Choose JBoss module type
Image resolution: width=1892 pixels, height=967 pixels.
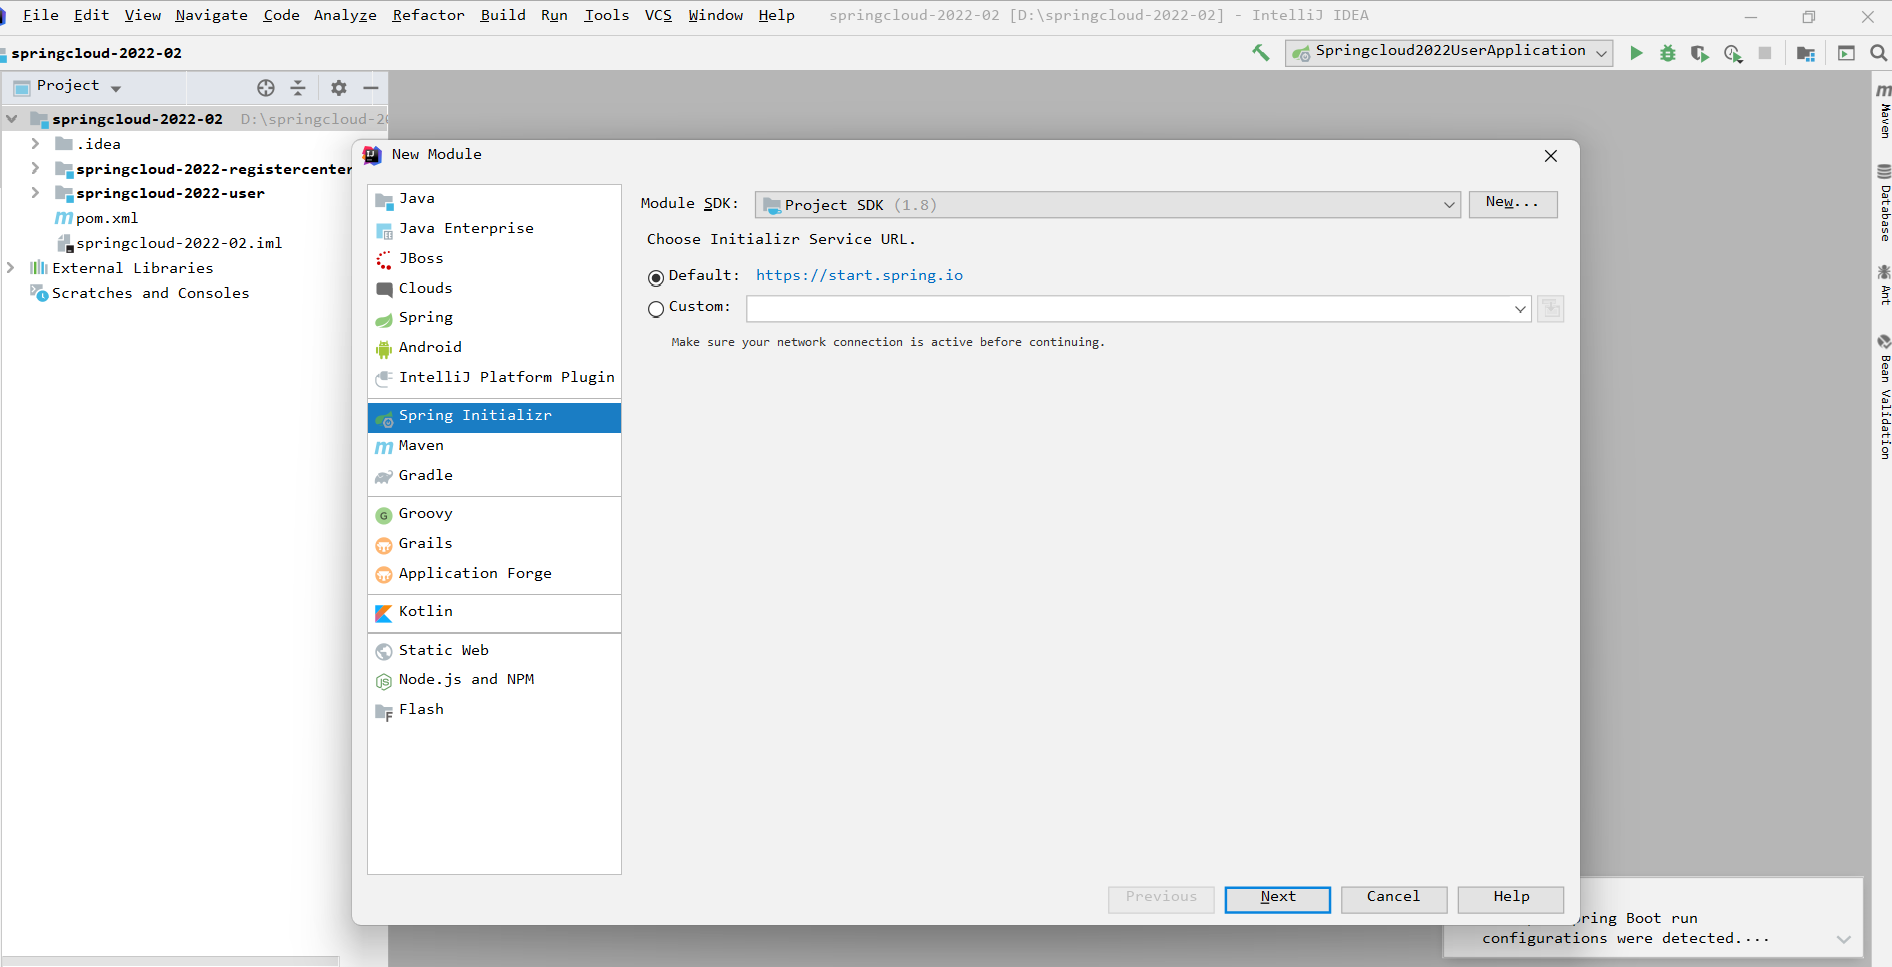494,259
